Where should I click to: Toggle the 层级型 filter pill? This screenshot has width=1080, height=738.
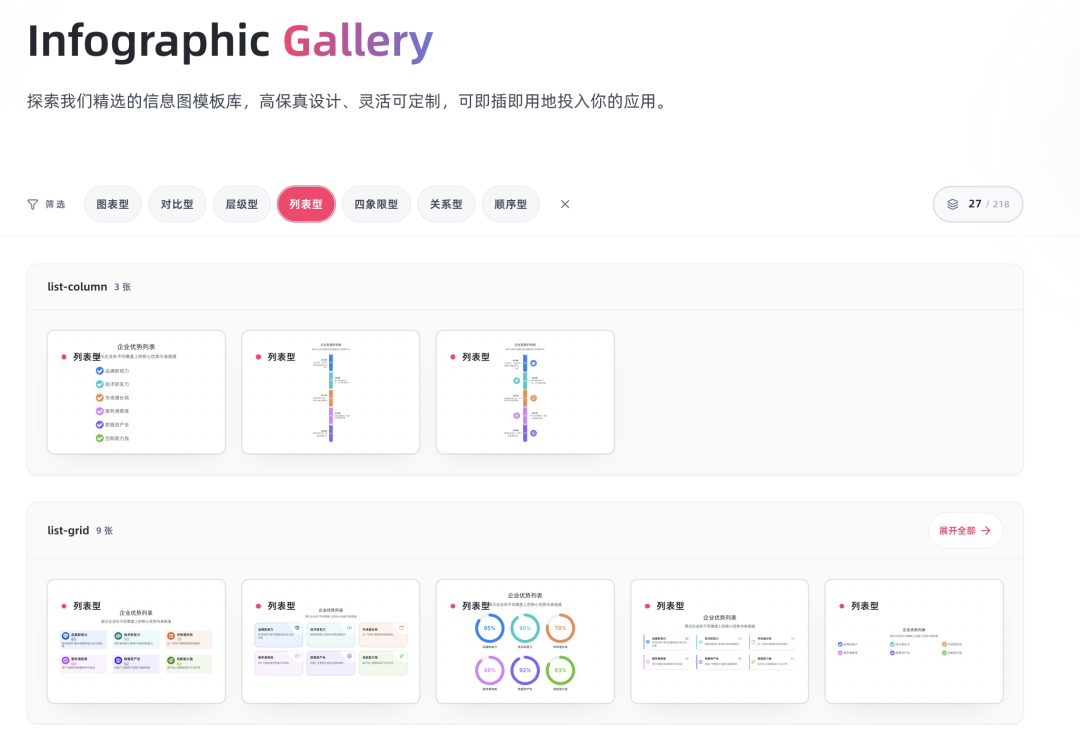(x=241, y=203)
